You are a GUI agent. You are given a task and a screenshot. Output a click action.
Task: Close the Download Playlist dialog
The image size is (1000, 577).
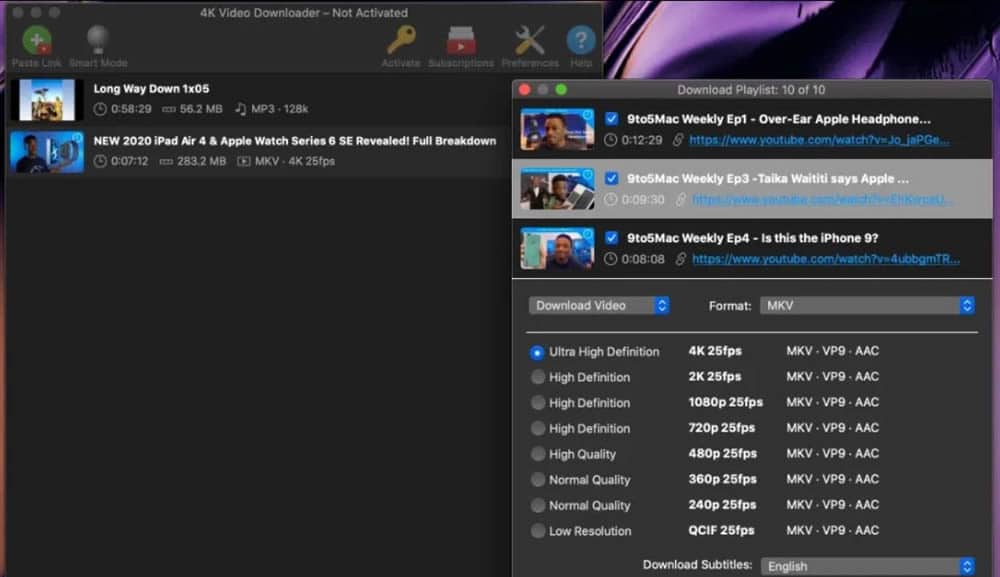(x=525, y=90)
